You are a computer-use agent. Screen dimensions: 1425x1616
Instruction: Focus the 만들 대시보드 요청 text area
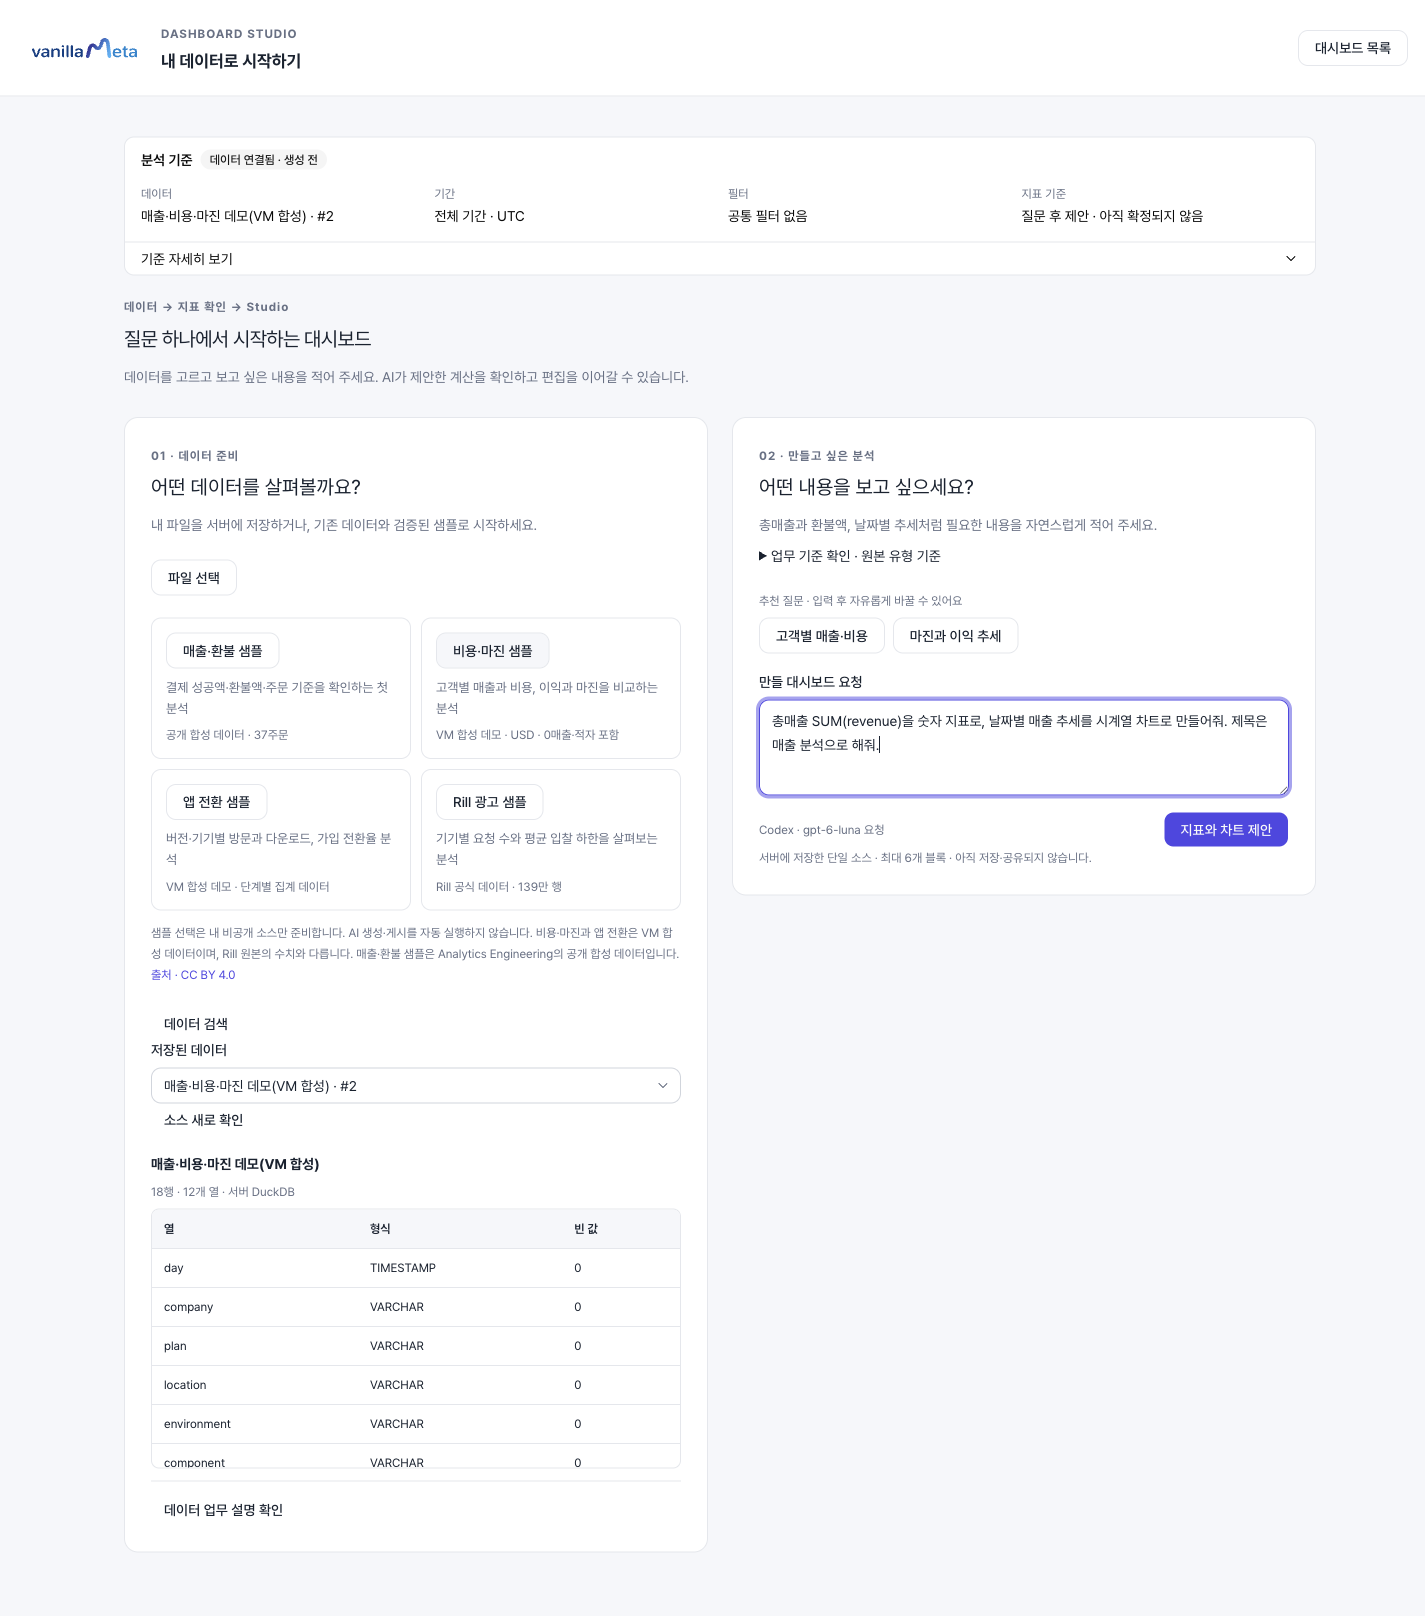1024,748
